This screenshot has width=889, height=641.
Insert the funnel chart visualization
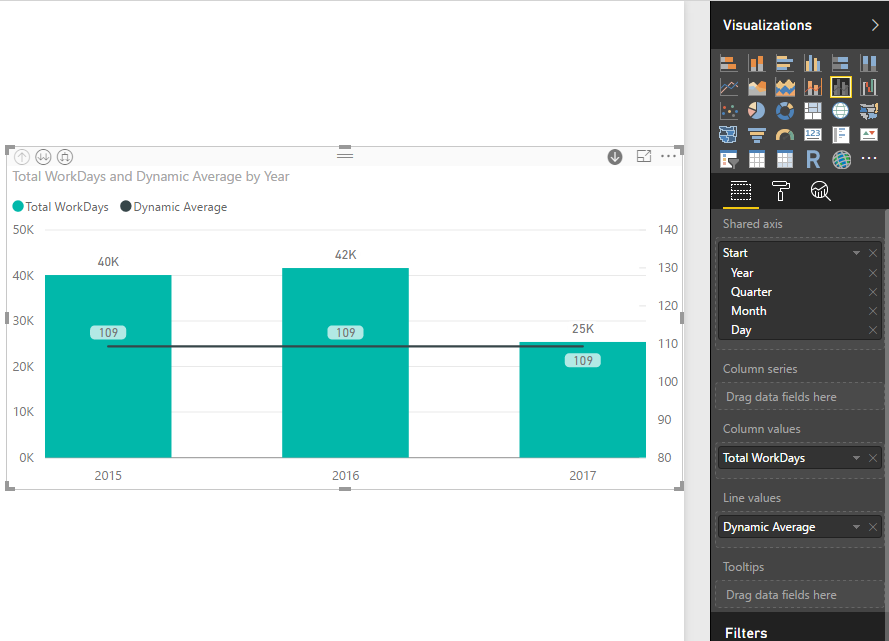pos(756,135)
